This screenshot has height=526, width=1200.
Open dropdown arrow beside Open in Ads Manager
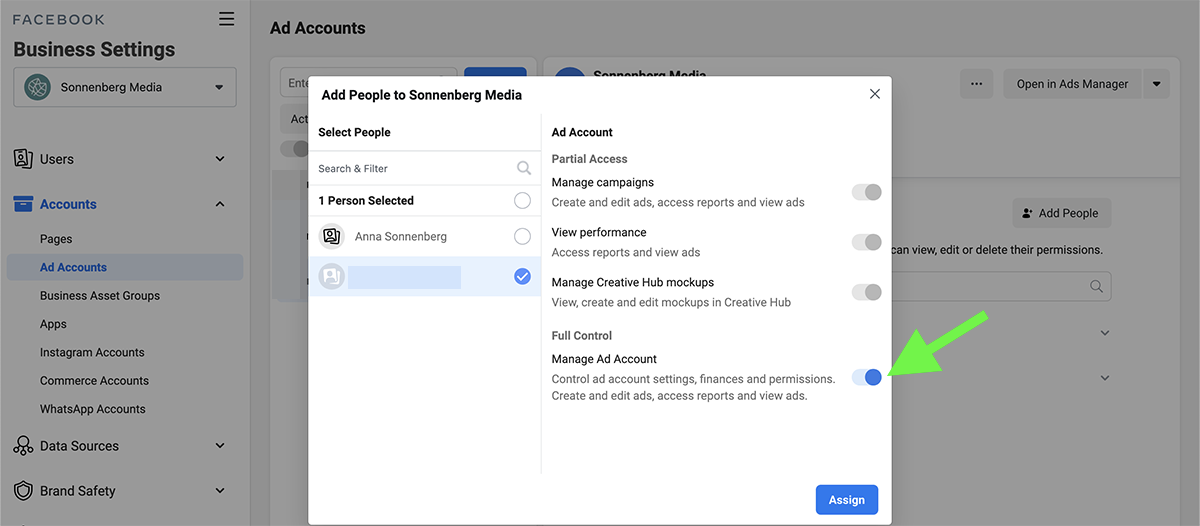(1157, 84)
